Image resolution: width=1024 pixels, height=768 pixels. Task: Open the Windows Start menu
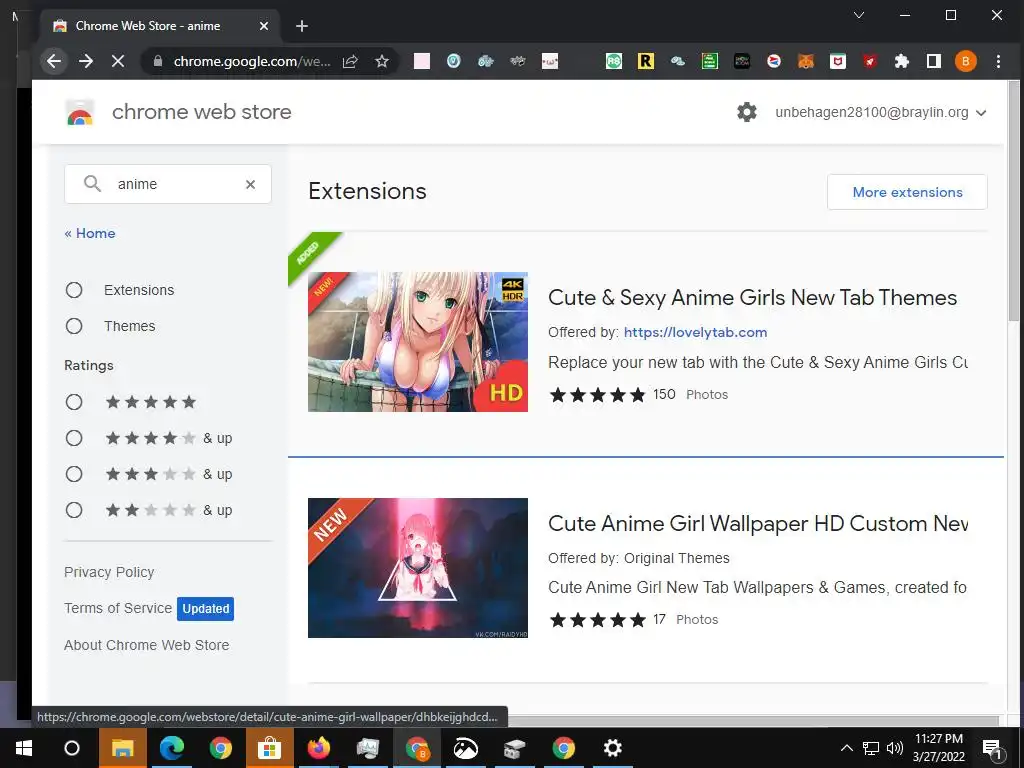tap(24, 748)
